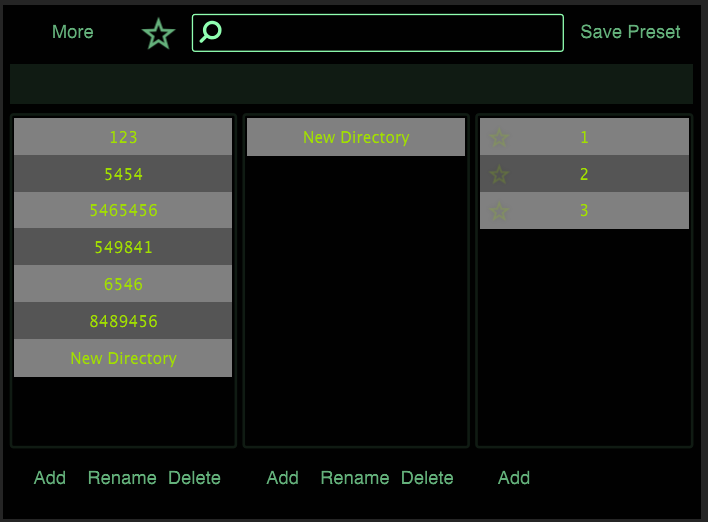Select preset named 2

pos(584,174)
